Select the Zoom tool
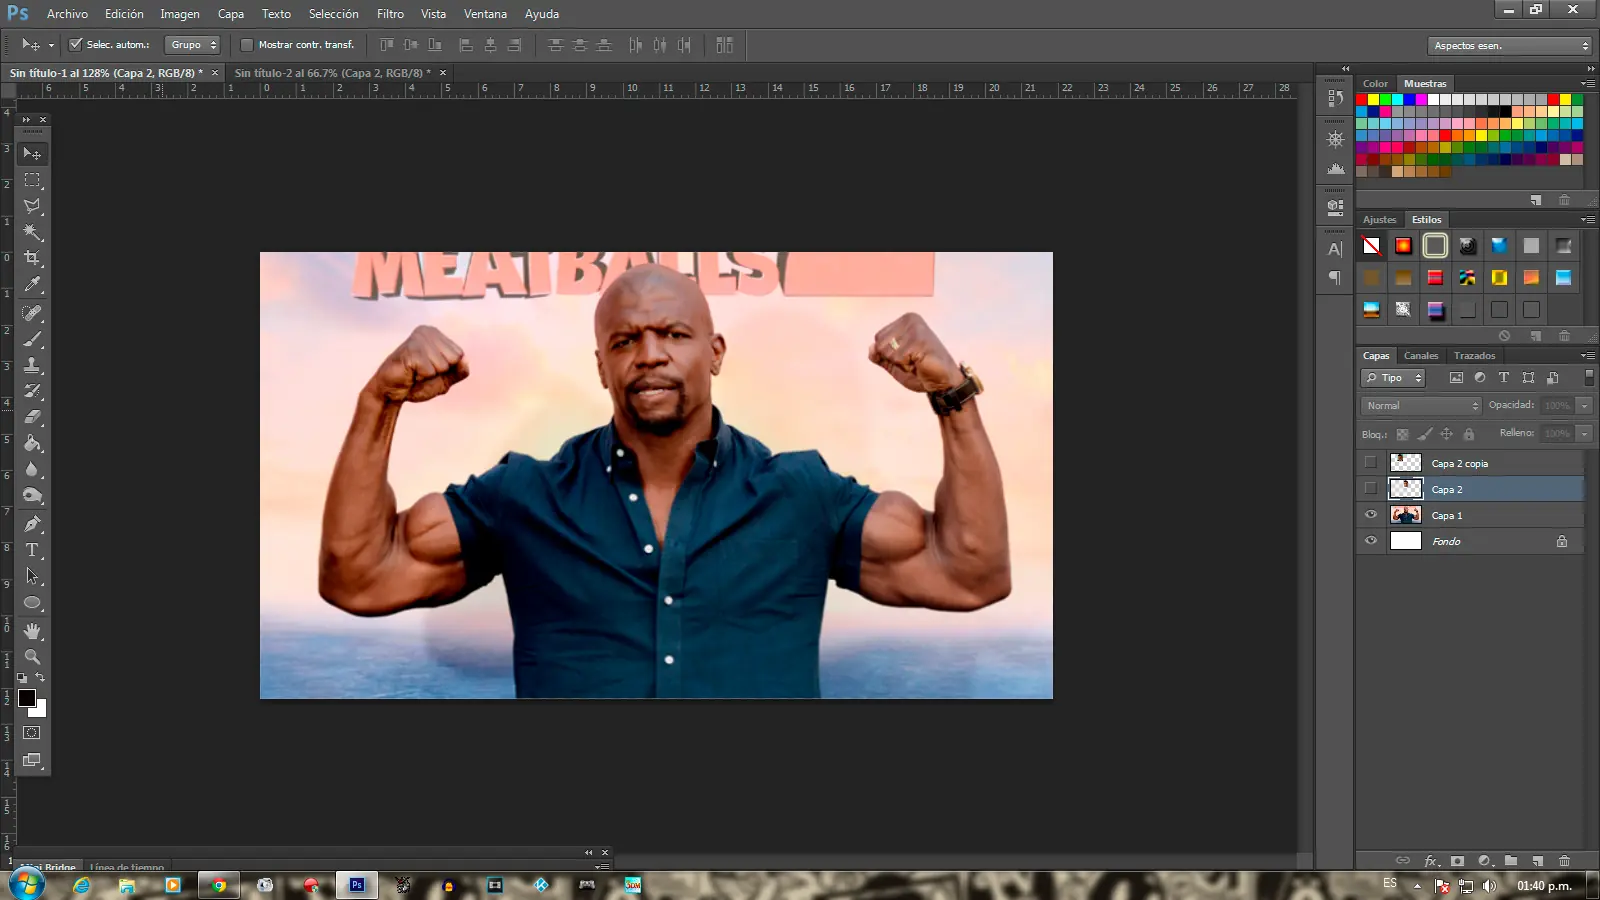 [x=32, y=657]
